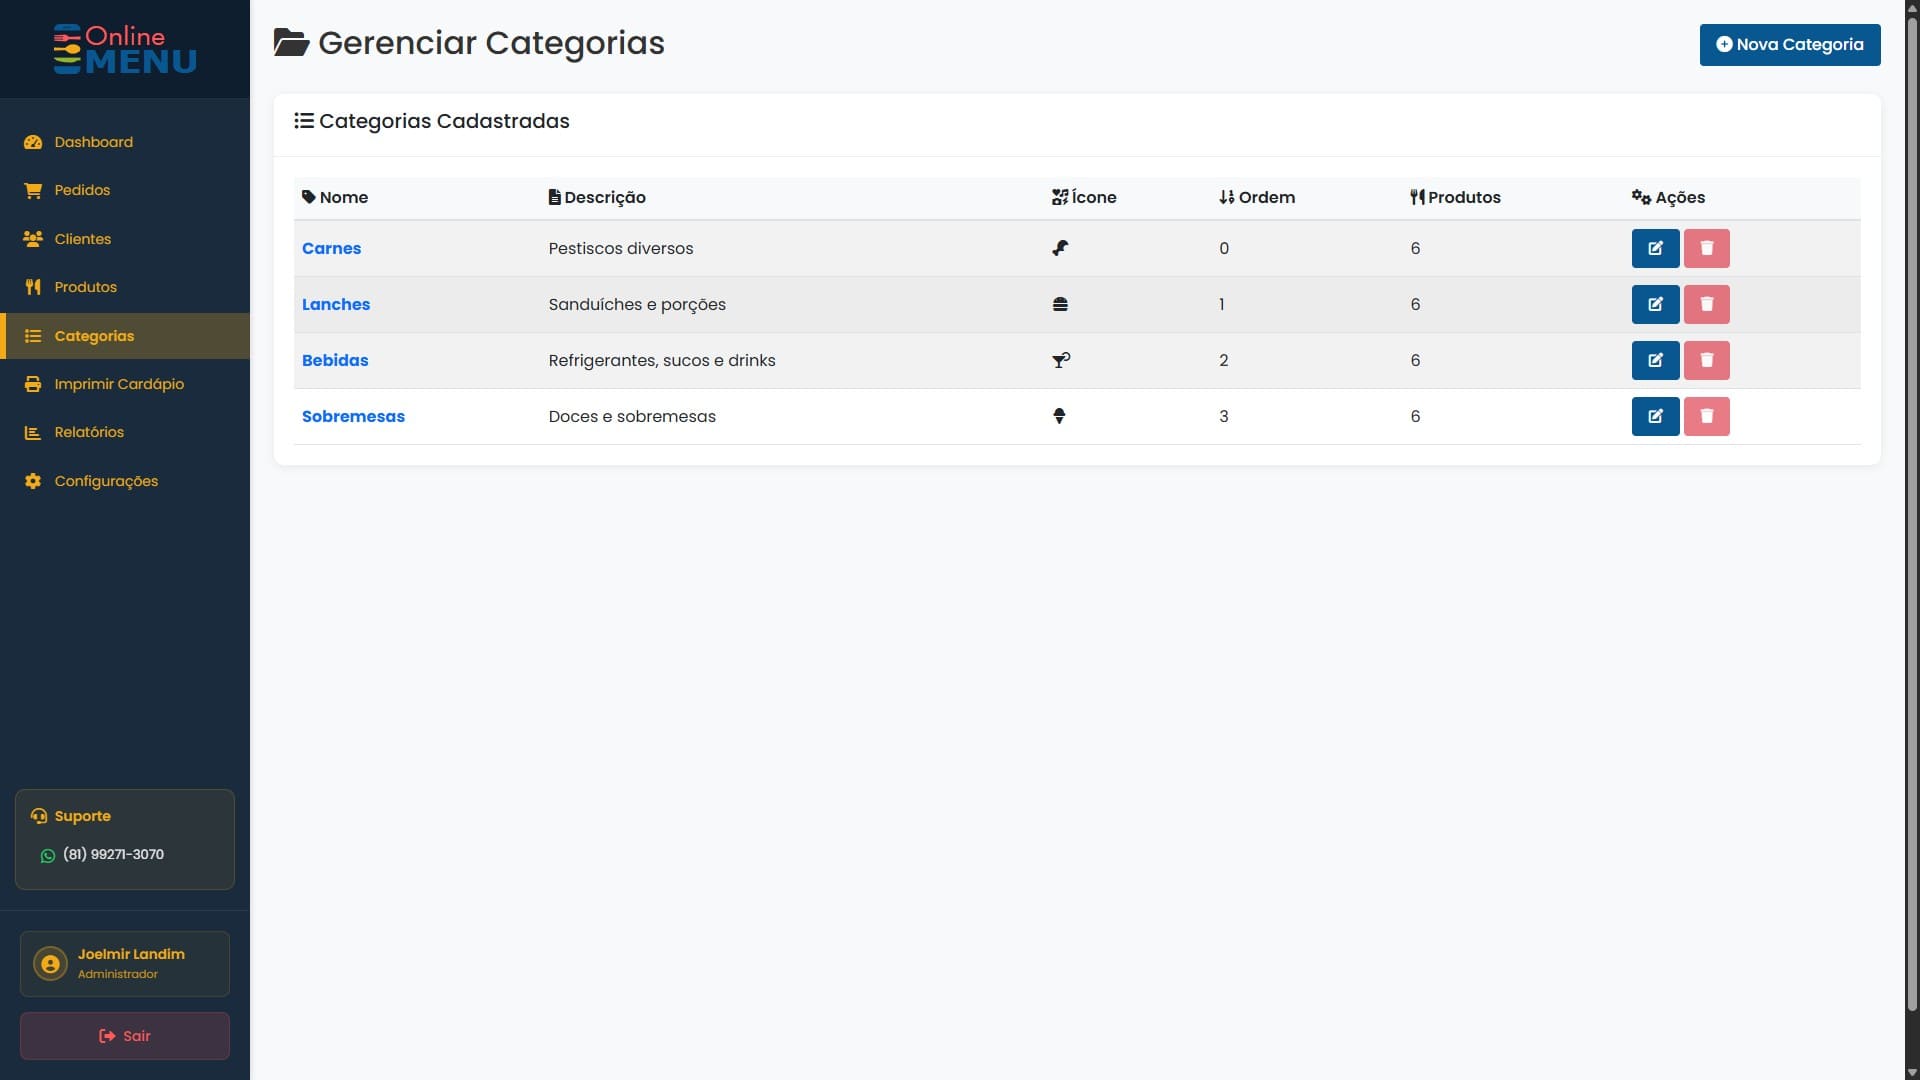Select Categorias in the sidebar menu
1920x1080 pixels.
94,336
